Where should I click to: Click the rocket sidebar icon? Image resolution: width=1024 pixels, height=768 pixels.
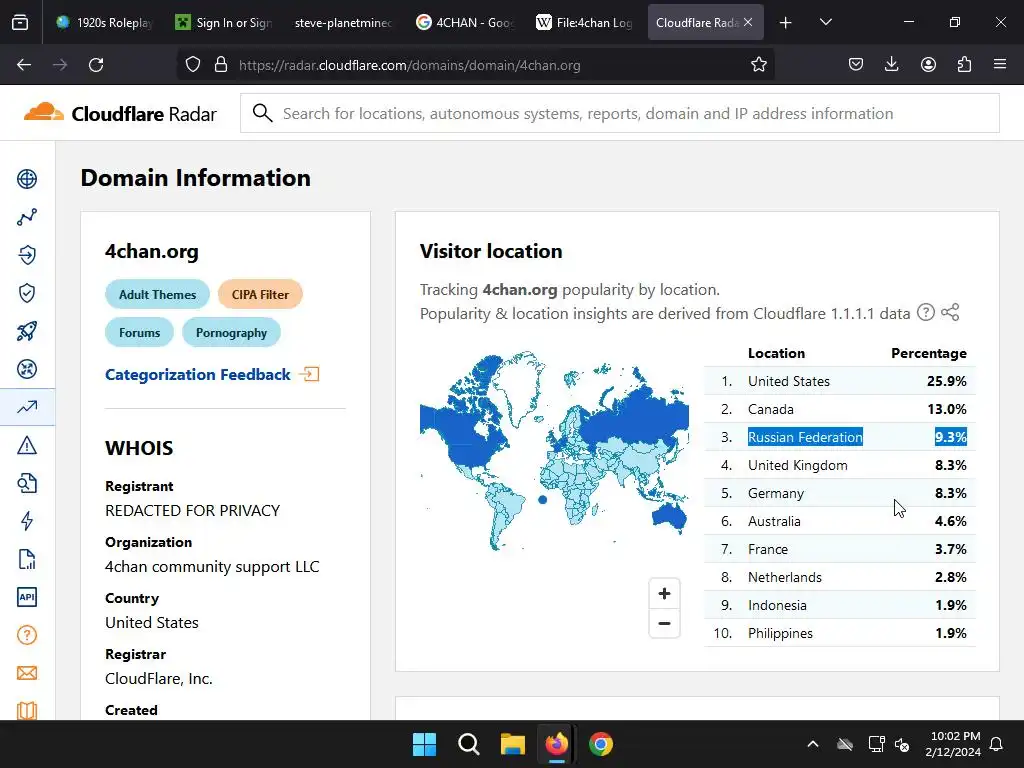[x=27, y=331]
